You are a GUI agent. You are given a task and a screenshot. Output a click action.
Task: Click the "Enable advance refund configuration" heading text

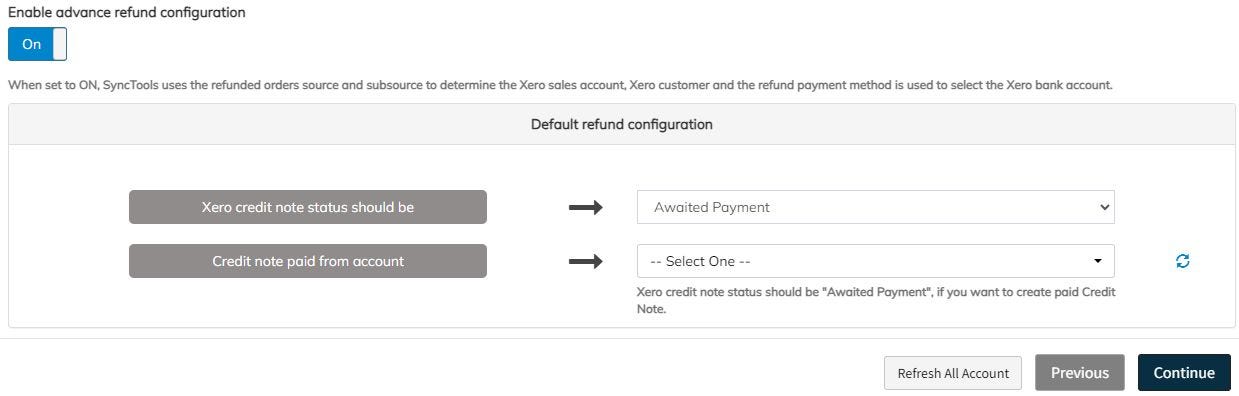click(127, 13)
